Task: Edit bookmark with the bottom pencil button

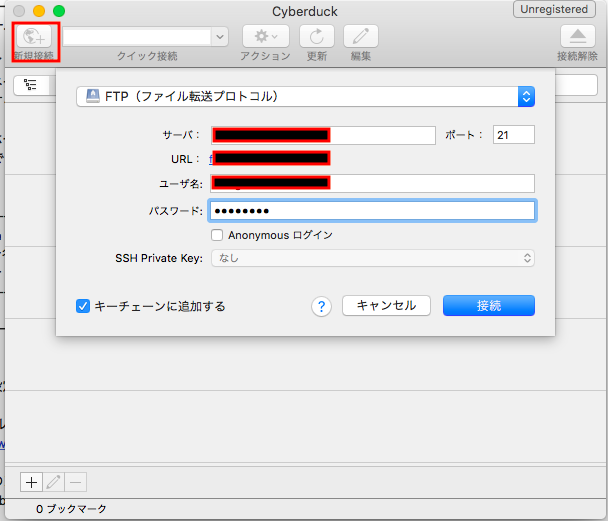Action: pyautogui.click(x=54, y=482)
